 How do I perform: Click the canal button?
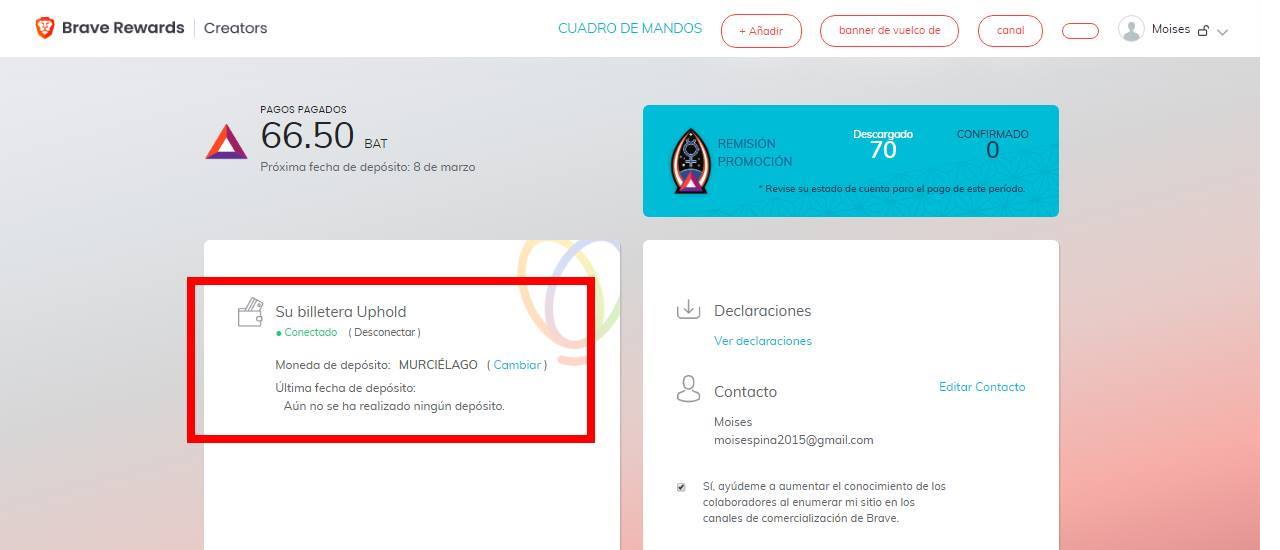click(x=1010, y=30)
